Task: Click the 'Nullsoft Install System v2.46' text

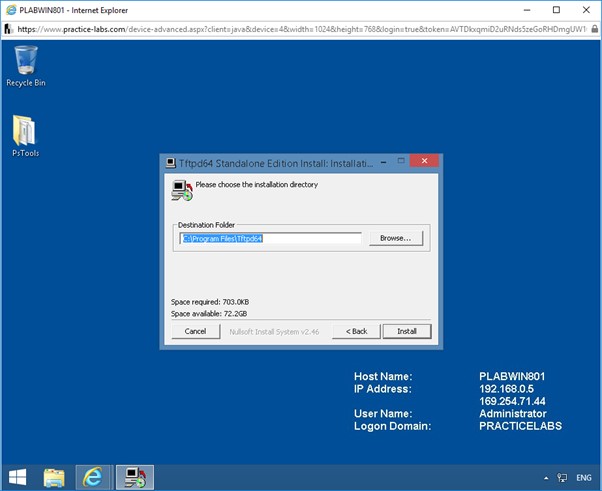Action: coord(274,332)
